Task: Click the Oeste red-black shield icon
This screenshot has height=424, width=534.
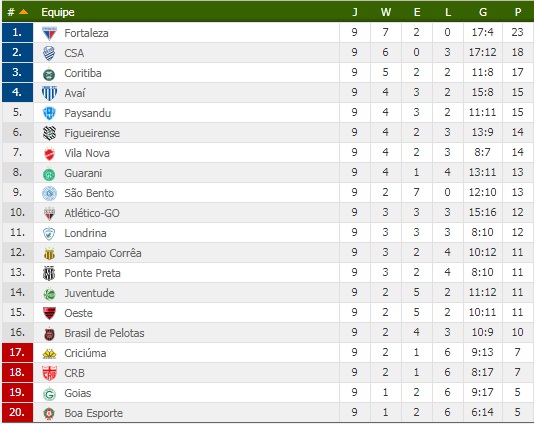Action: click(x=49, y=313)
